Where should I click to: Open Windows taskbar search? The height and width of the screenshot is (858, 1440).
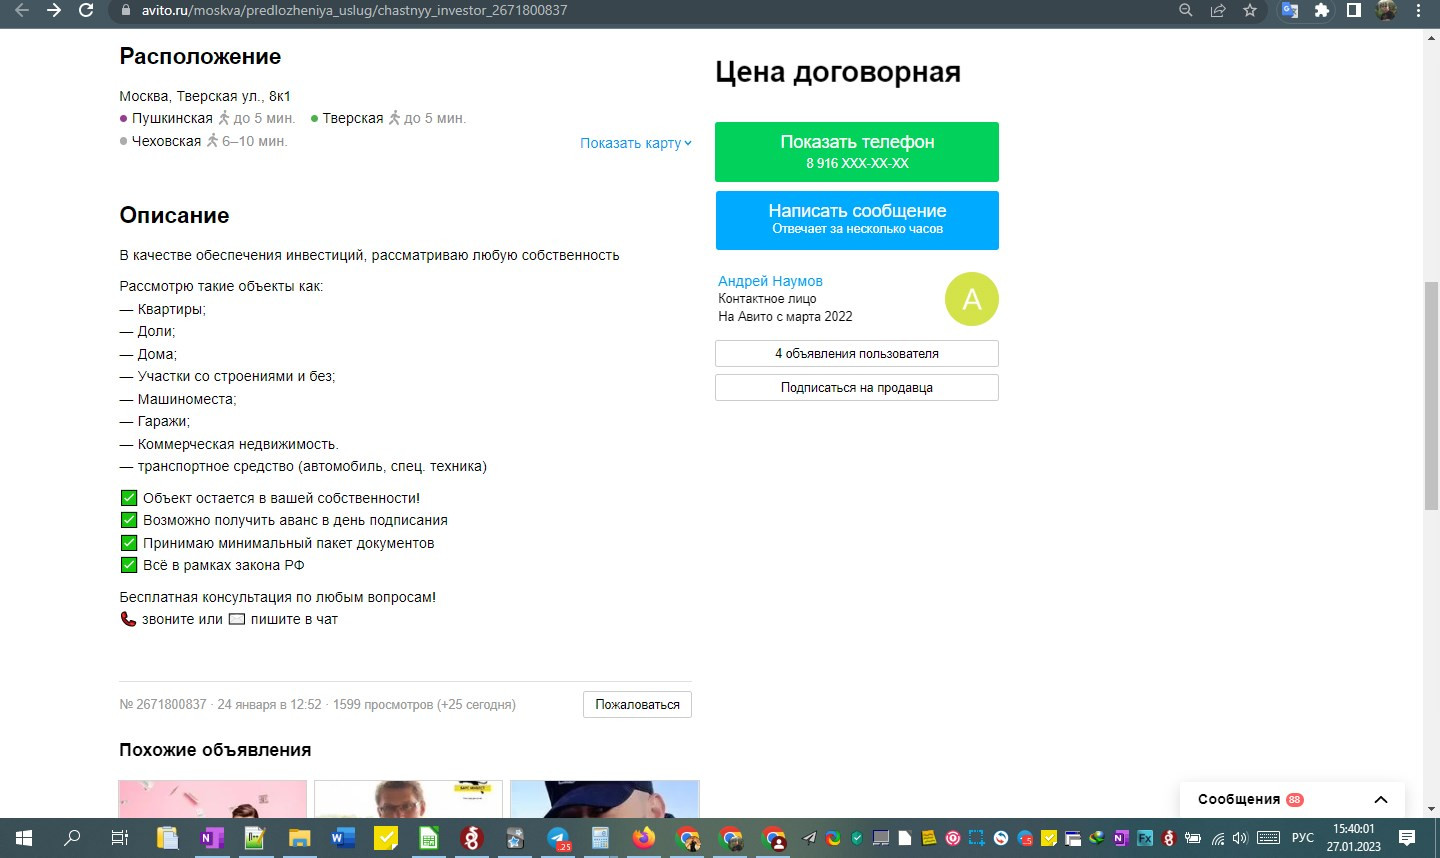[x=72, y=838]
